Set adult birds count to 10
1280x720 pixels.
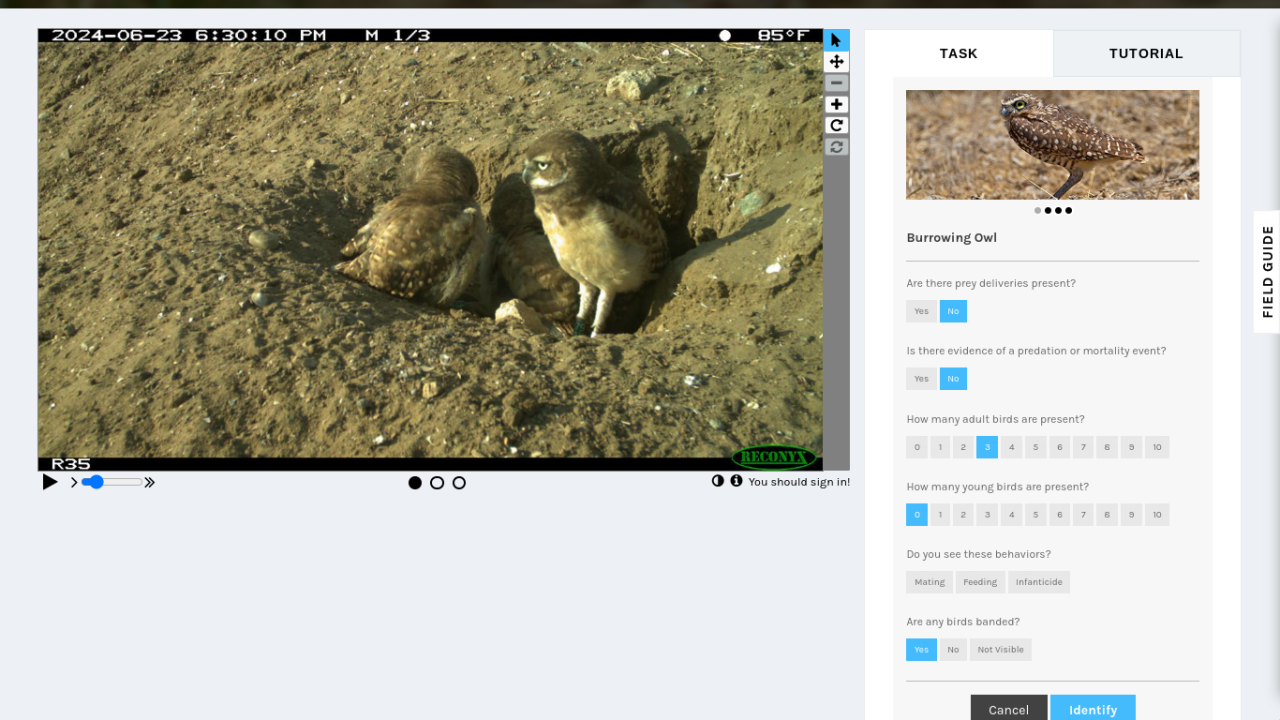tap(1157, 447)
